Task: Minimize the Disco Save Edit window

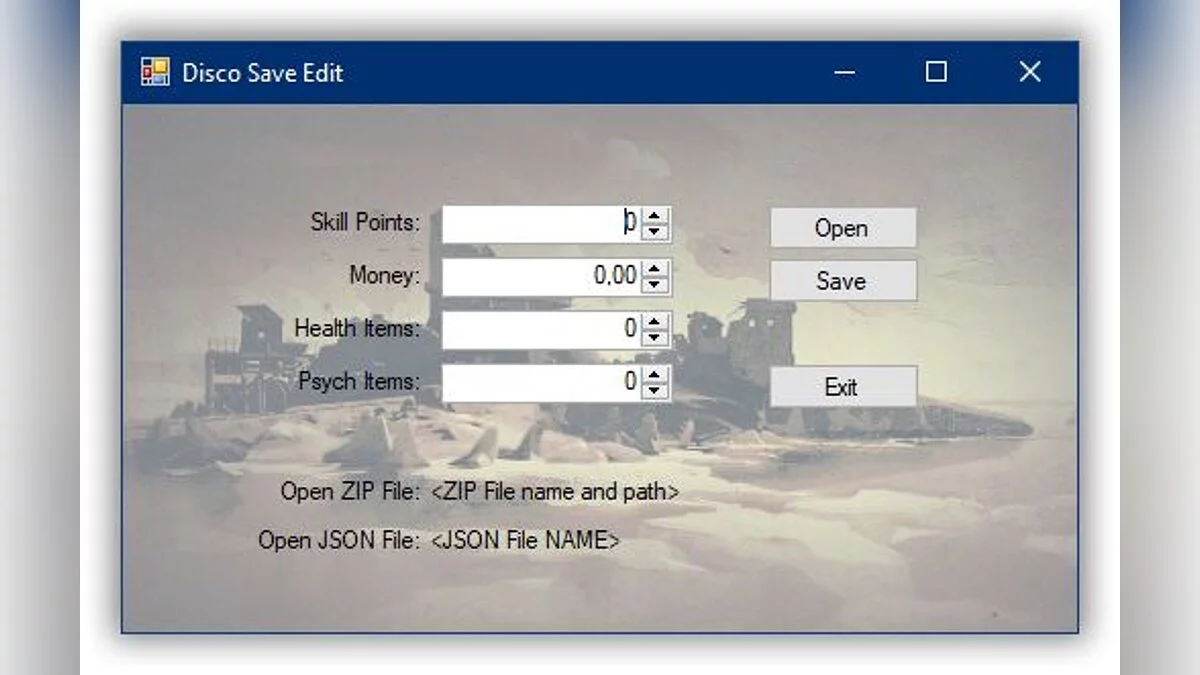Action: (845, 72)
